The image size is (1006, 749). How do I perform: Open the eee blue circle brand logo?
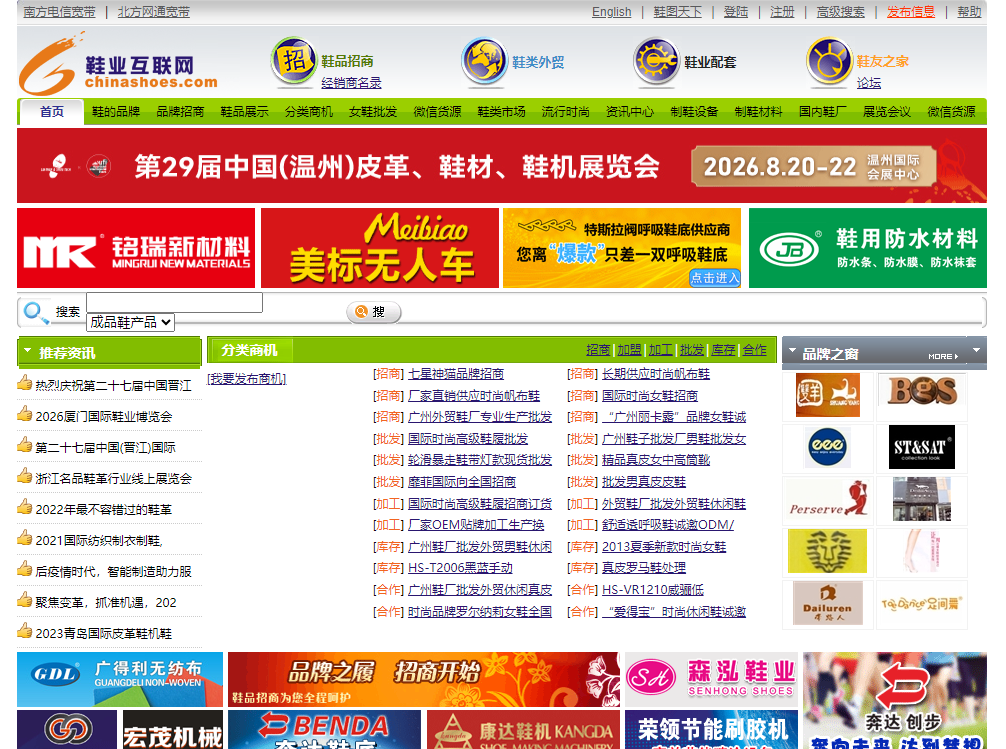(x=827, y=446)
